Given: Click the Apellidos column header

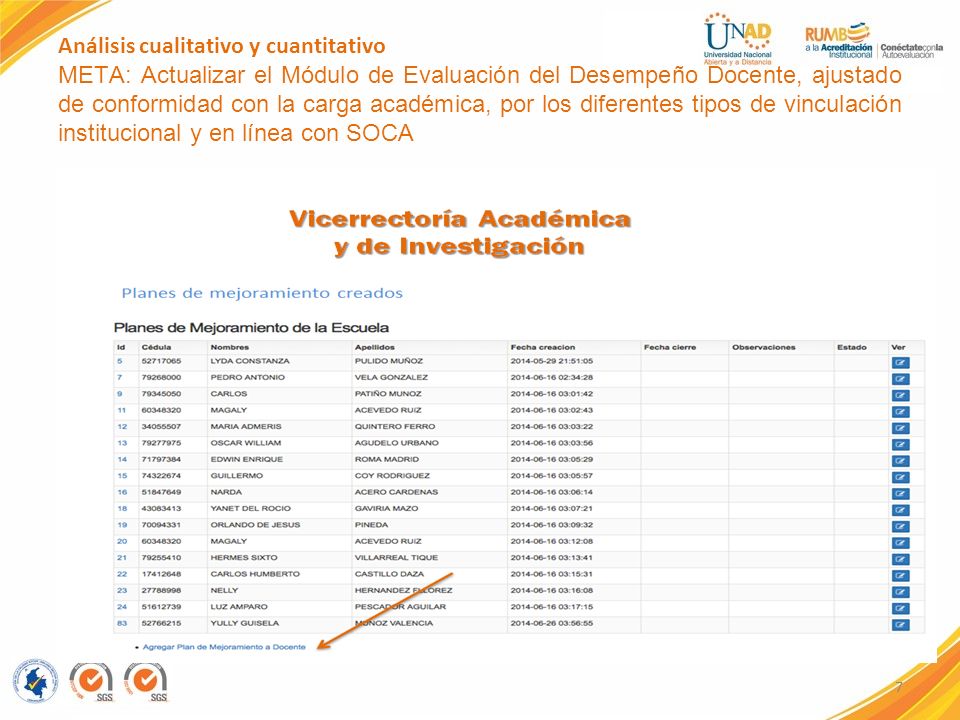Looking at the screenshot, I should [x=375, y=347].
